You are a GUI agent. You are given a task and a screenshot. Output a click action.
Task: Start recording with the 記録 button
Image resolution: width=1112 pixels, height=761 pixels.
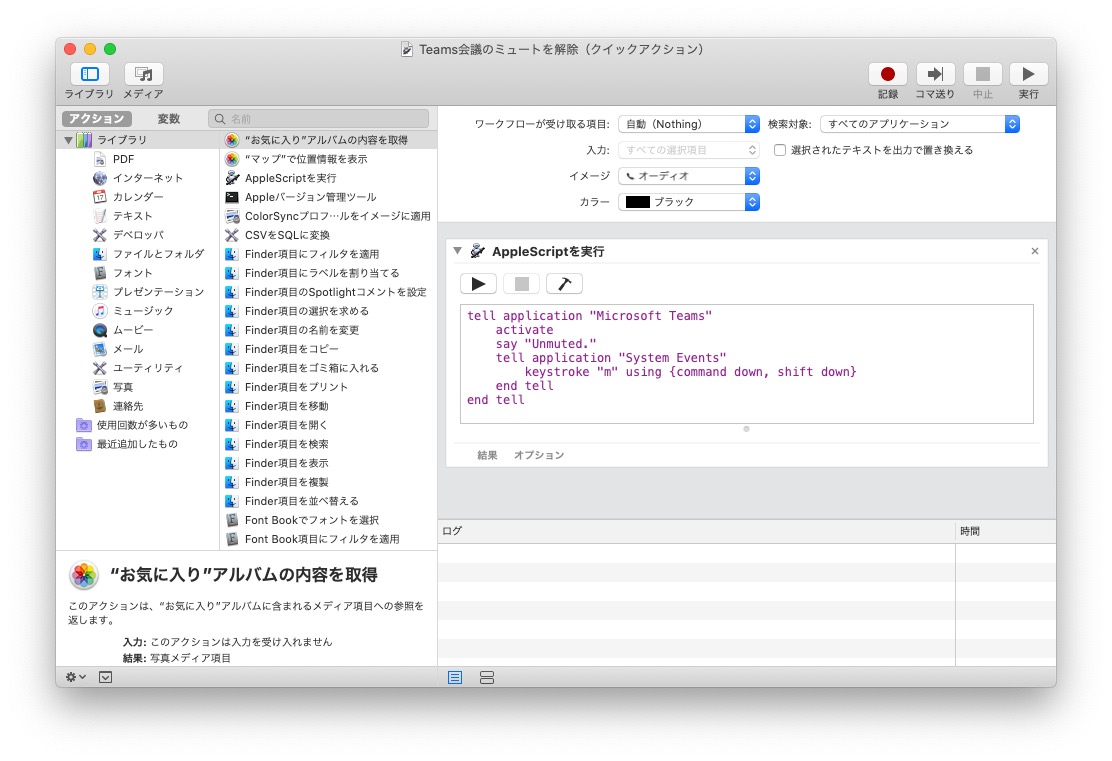[x=887, y=74]
